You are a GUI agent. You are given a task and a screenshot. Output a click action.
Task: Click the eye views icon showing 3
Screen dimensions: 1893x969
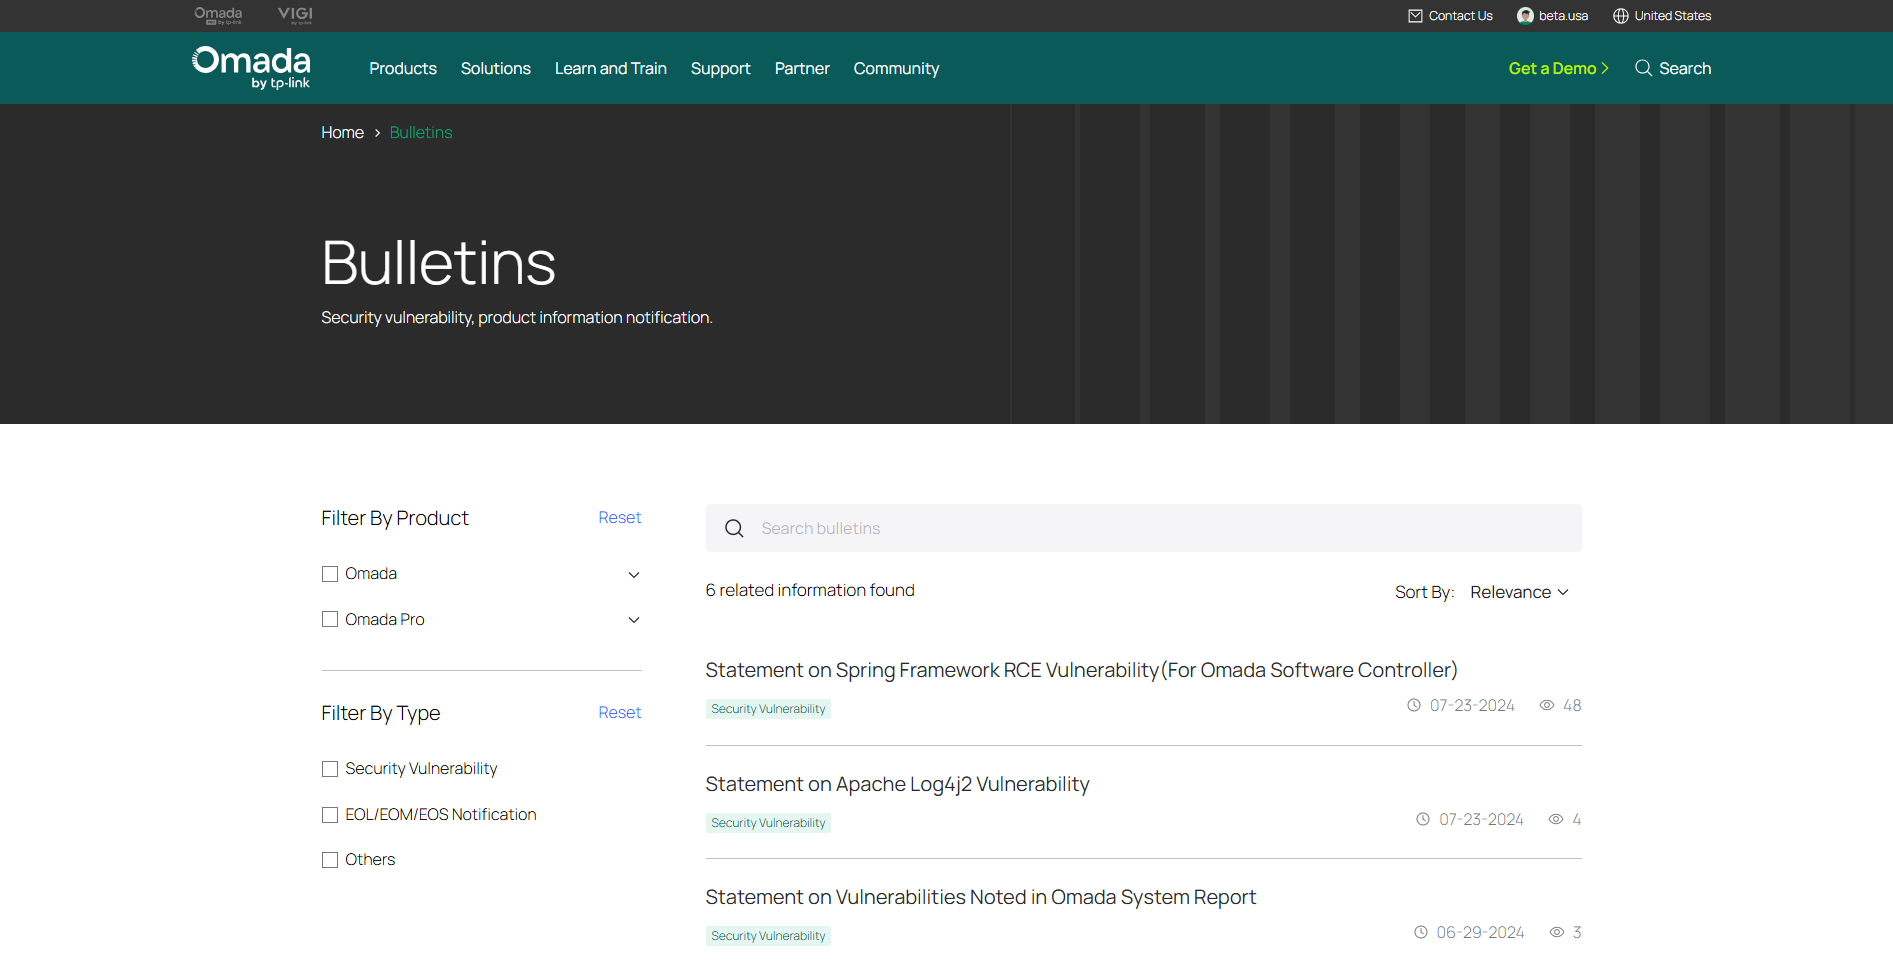coord(1557,932)
